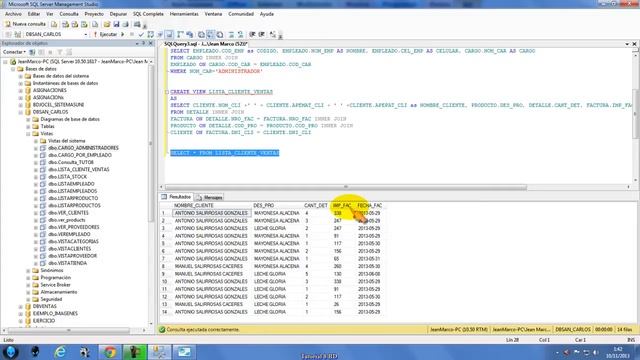Expand the ASIGNACIONES database
640x360 pixels.
tap(20, 91)
